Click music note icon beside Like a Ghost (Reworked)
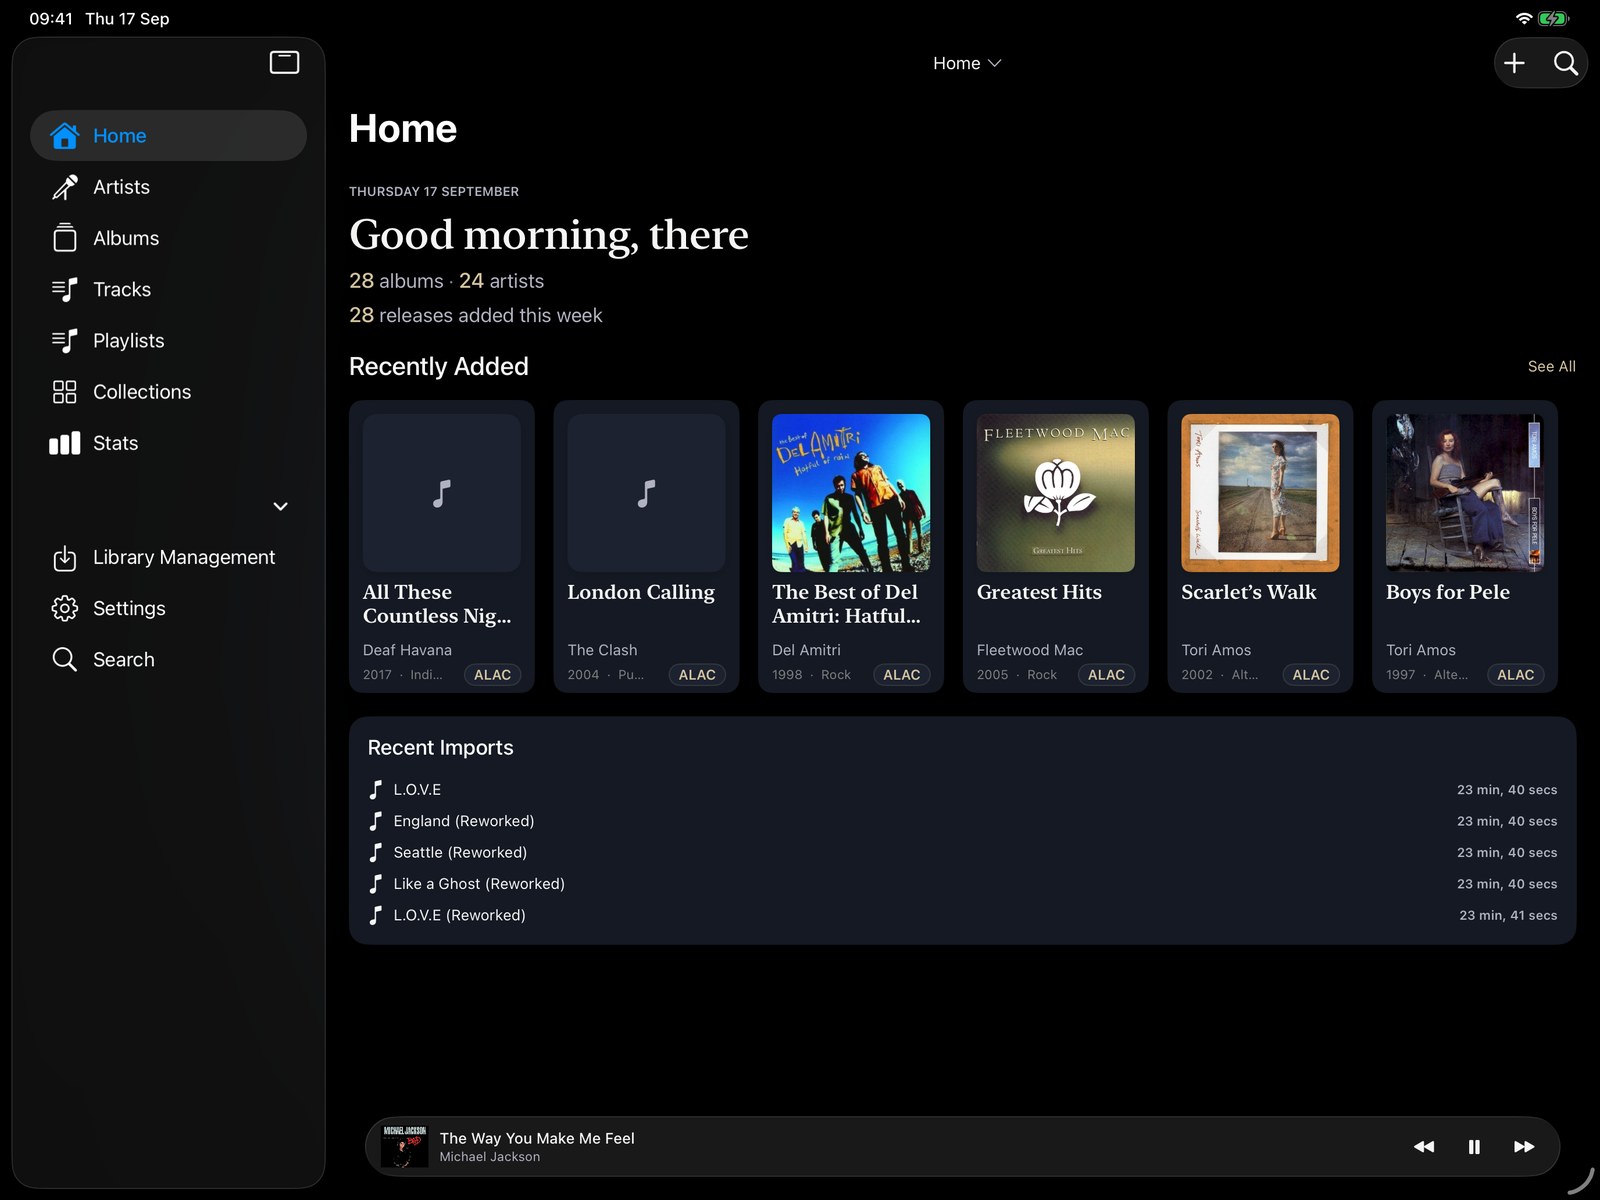 coord(376,884)
